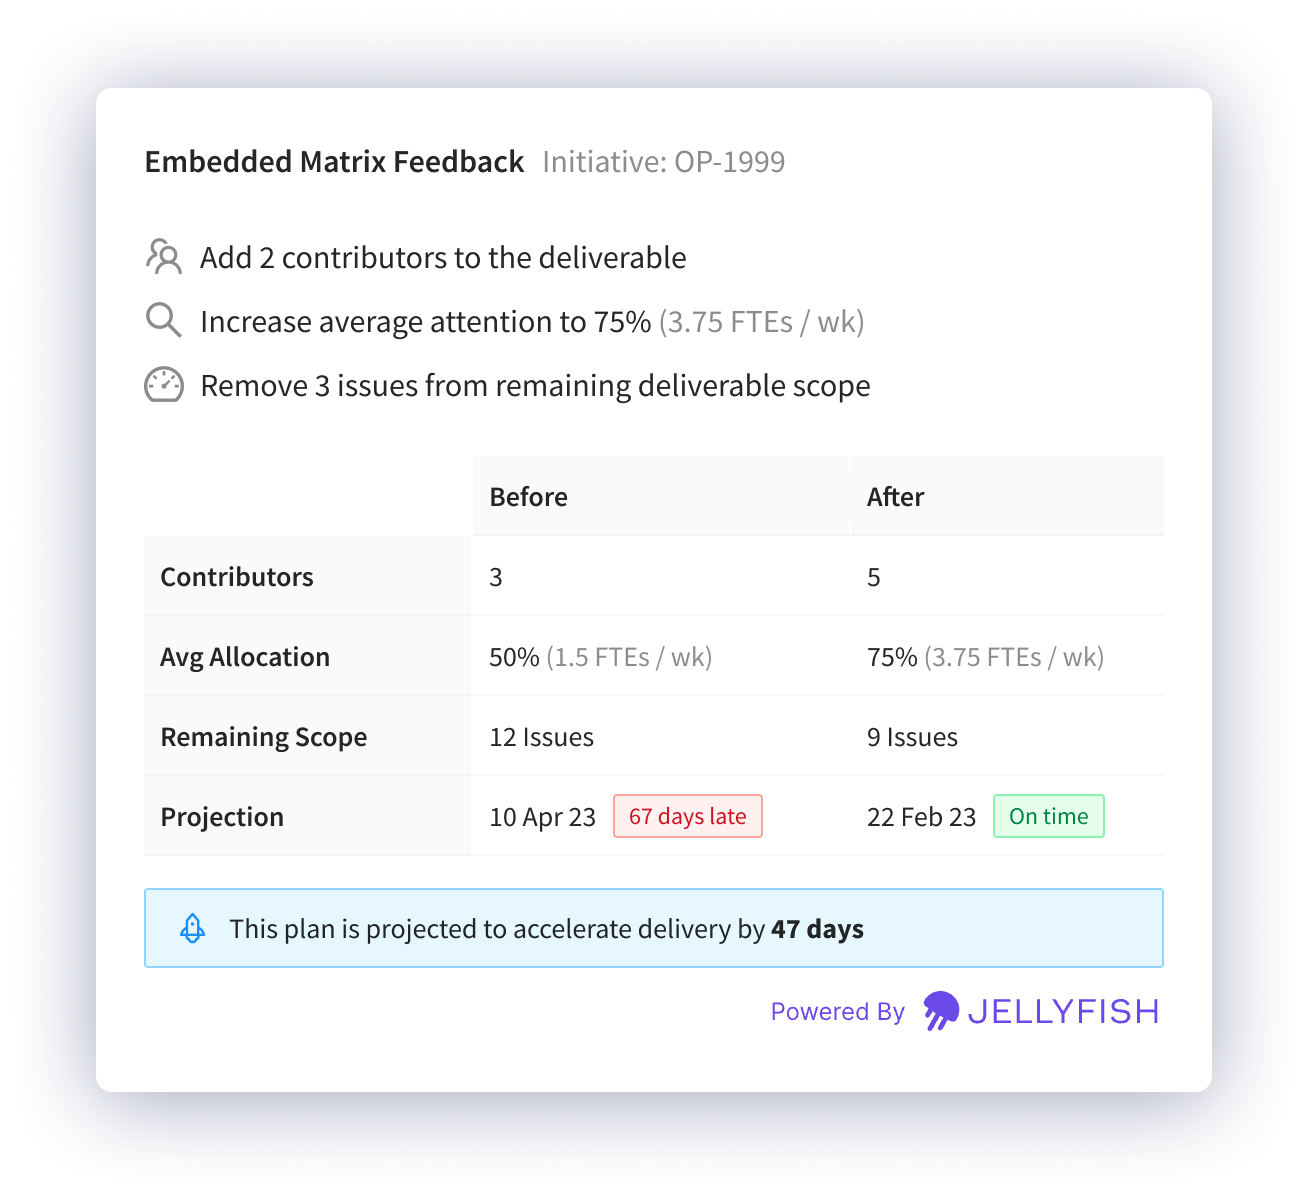Screen dimensions: 1308x1196
Task: Select the Avg Allocation row label
Action: [245, 657]
